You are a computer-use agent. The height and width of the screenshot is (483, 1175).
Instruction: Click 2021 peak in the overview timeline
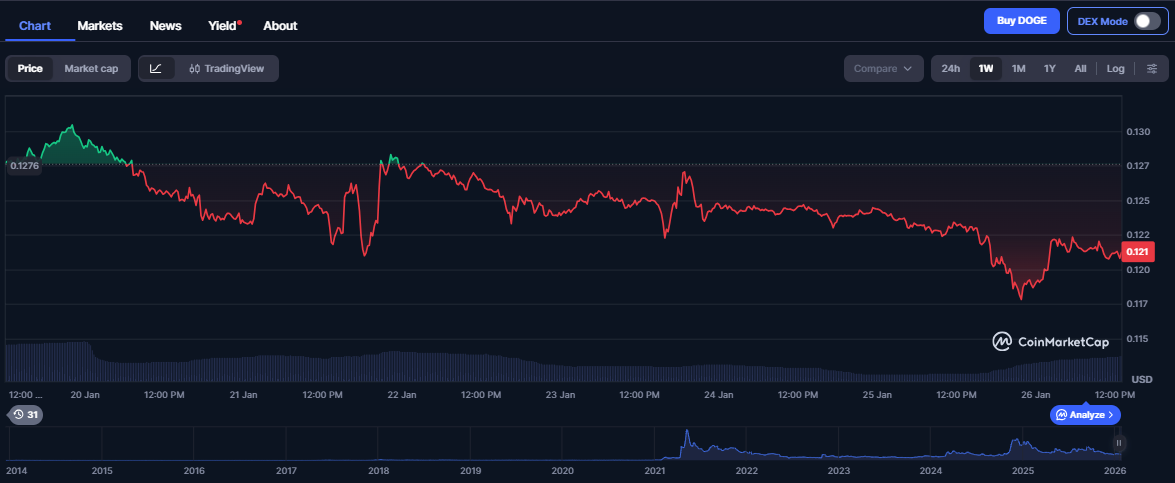pyautogui.click(x=687, y=438)
